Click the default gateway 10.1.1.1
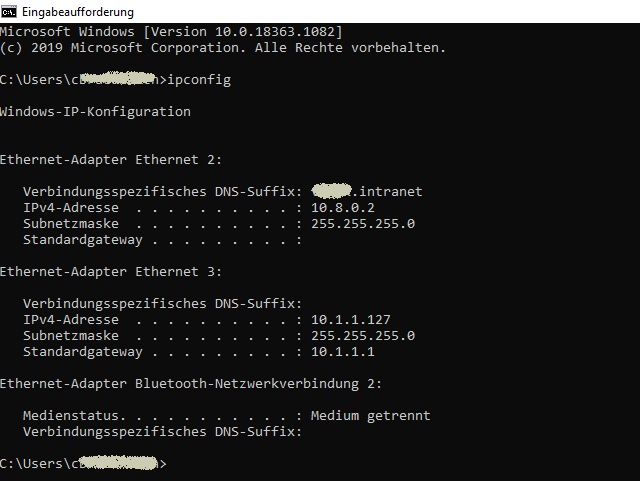 click(x=342, y=352)
